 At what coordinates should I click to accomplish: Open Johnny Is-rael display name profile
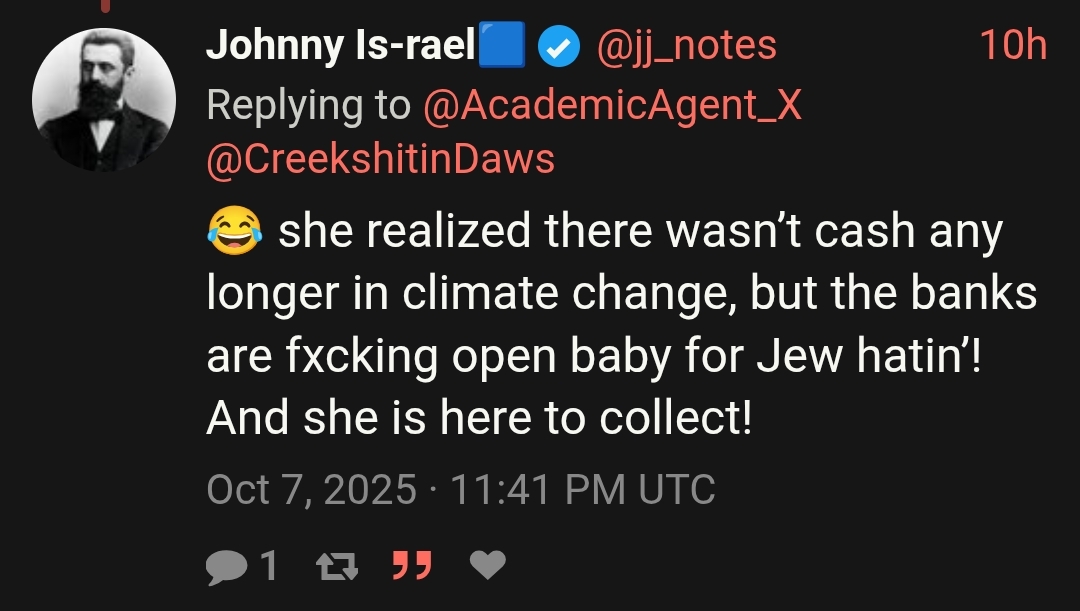340,45
